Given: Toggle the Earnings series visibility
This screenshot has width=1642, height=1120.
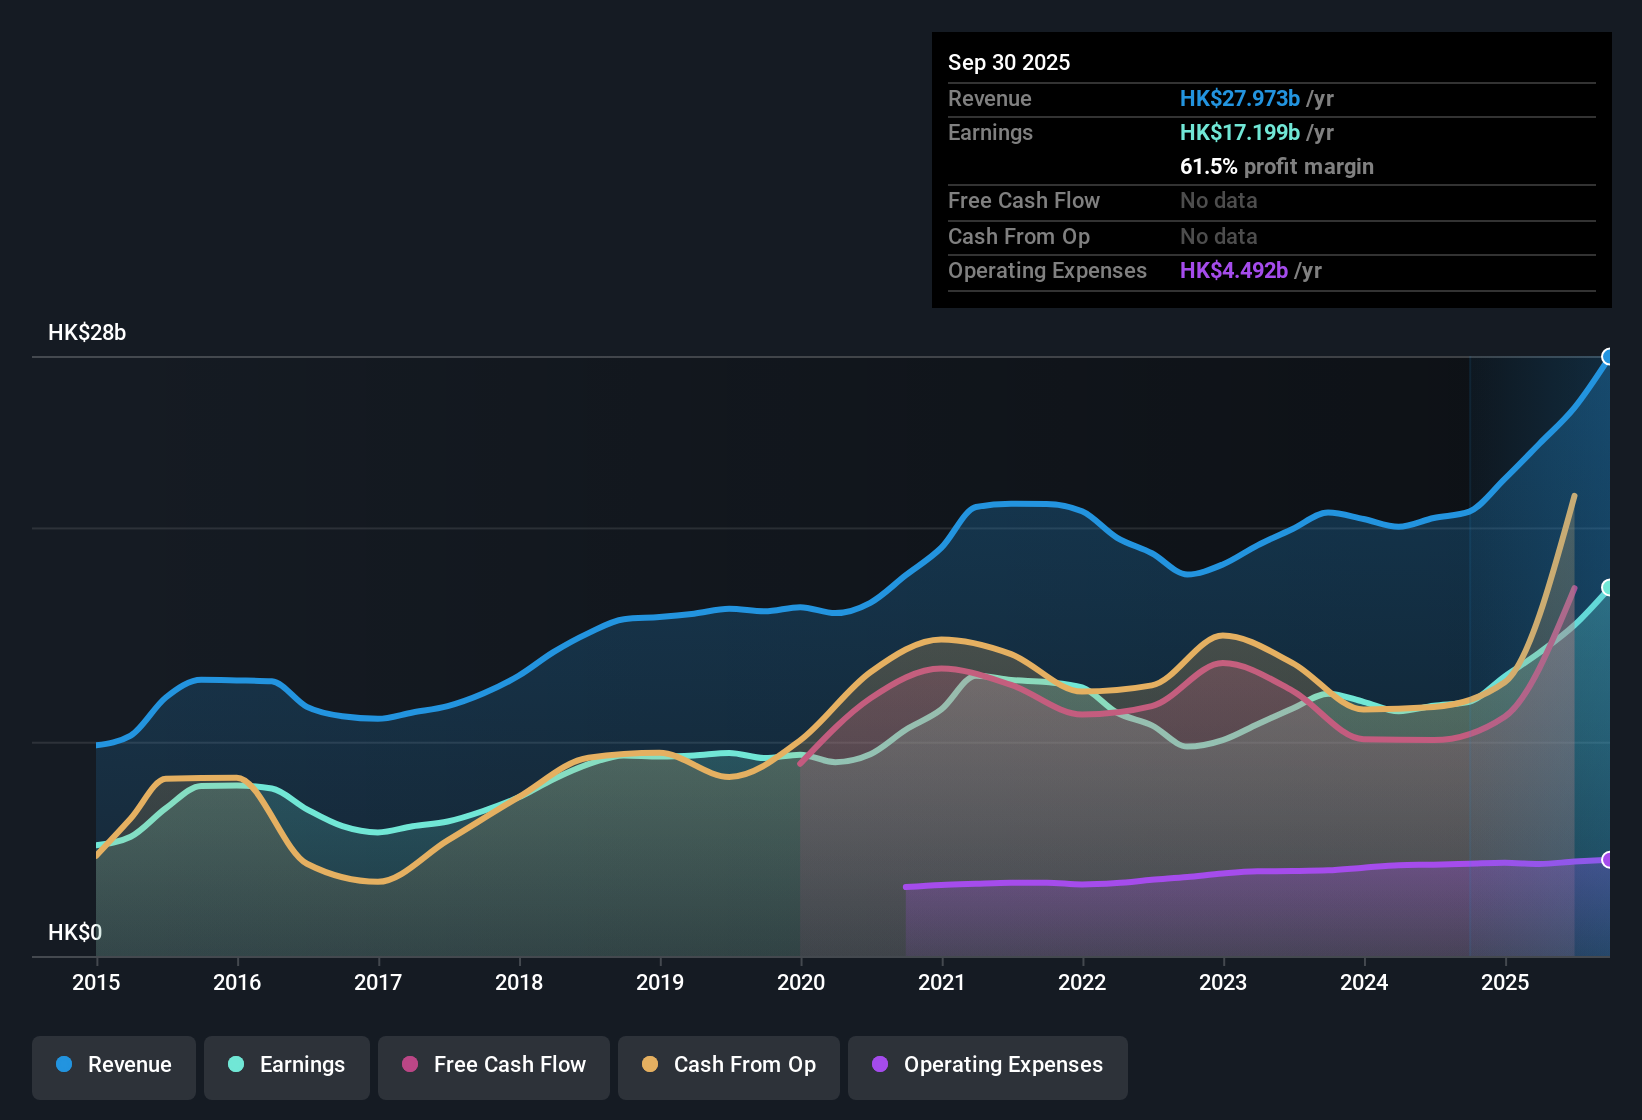Looking at the screenshot, I should (x=287, y=1065).
